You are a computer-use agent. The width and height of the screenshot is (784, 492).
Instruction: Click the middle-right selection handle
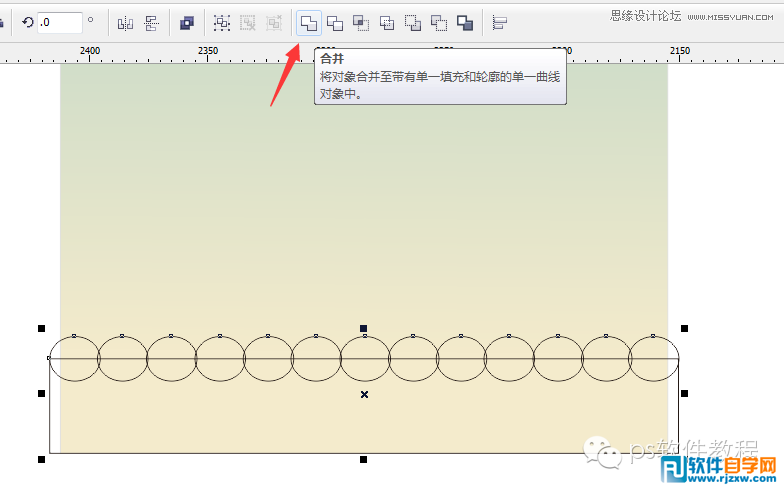684,394
